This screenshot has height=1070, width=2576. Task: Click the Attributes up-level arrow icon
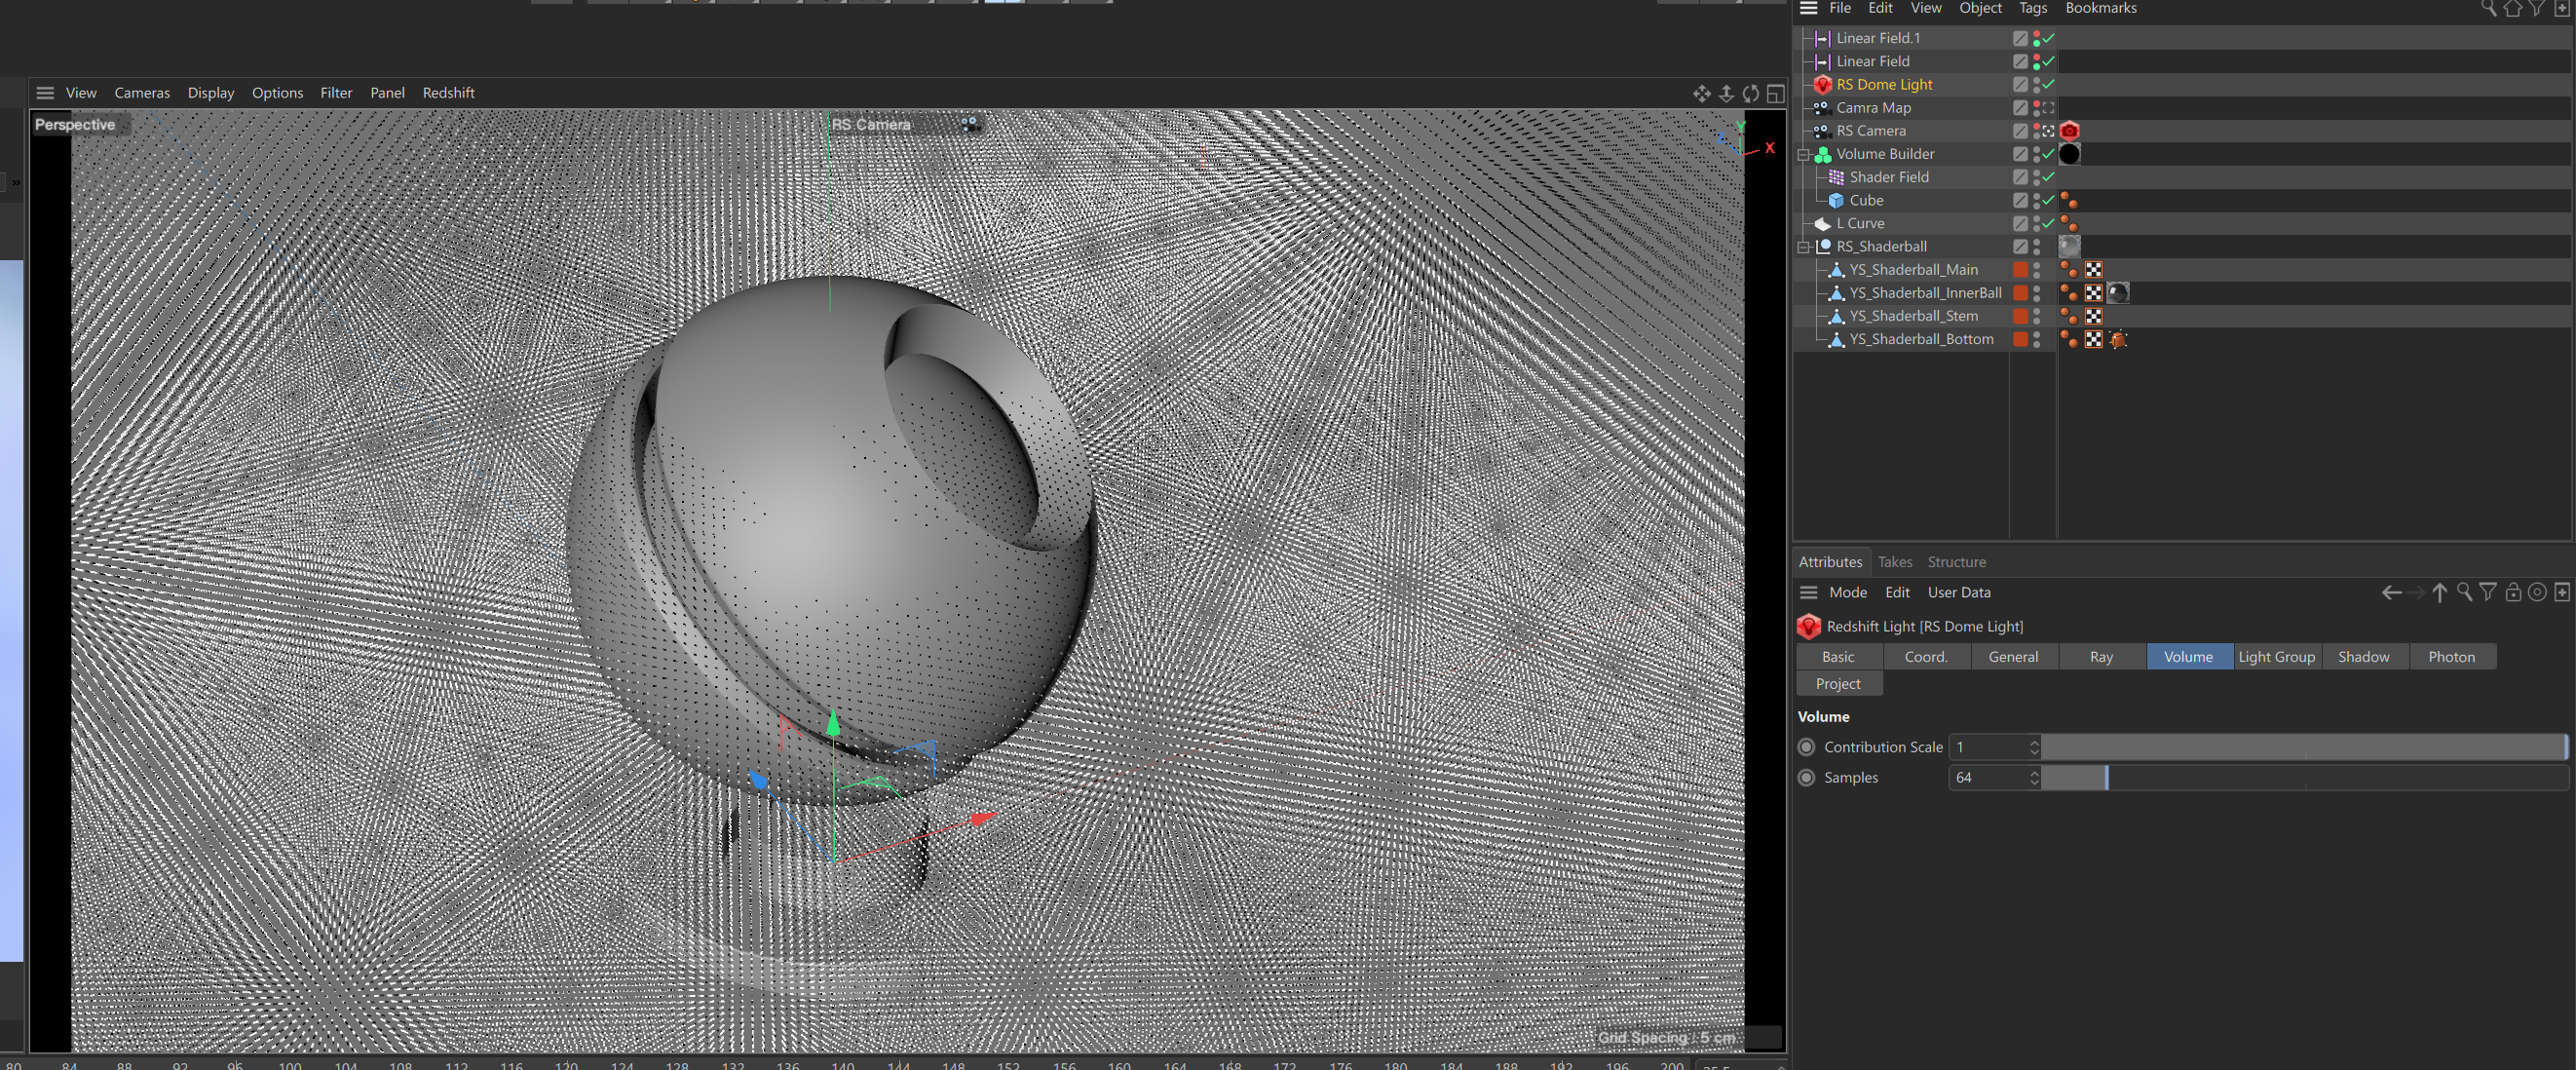pos(2439,593)
